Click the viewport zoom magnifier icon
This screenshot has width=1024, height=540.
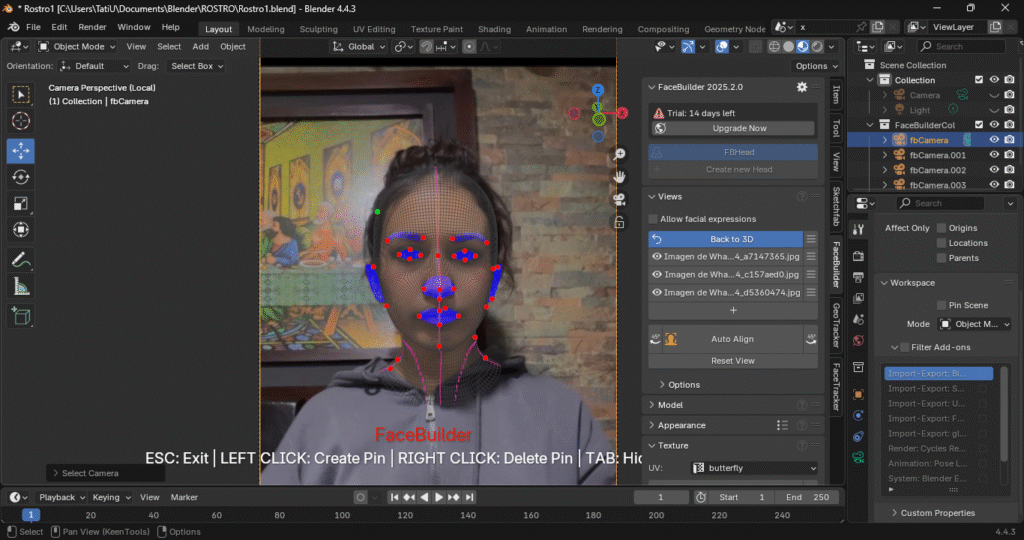tap(620, 154)
